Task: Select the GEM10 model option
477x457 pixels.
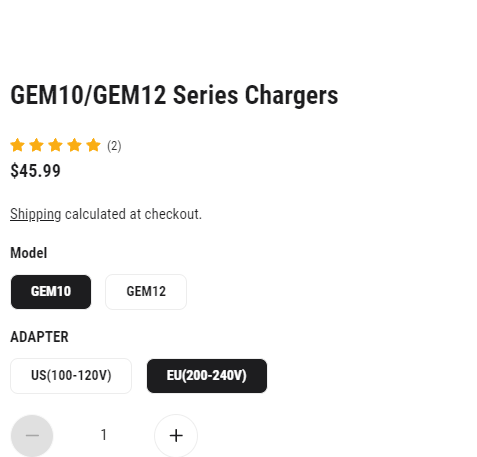Action: (51, 292)
